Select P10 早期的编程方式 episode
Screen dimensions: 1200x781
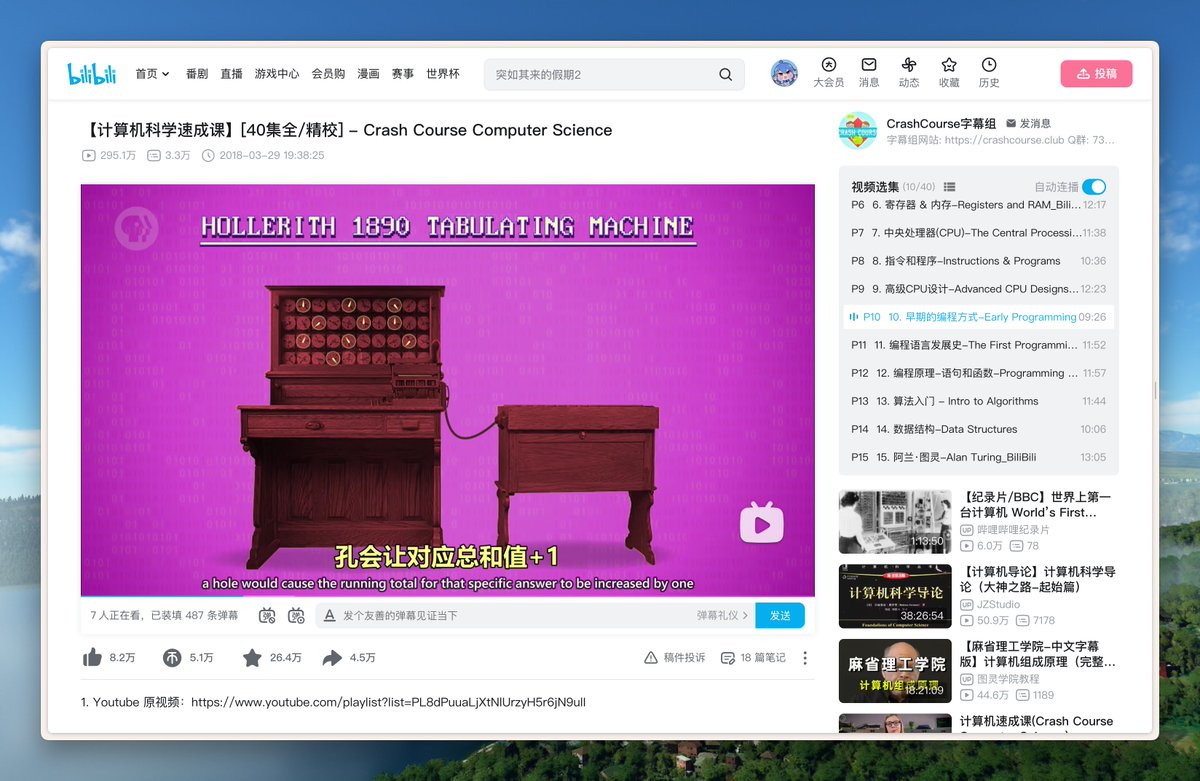pyautogui.click(x=979, y=317)
